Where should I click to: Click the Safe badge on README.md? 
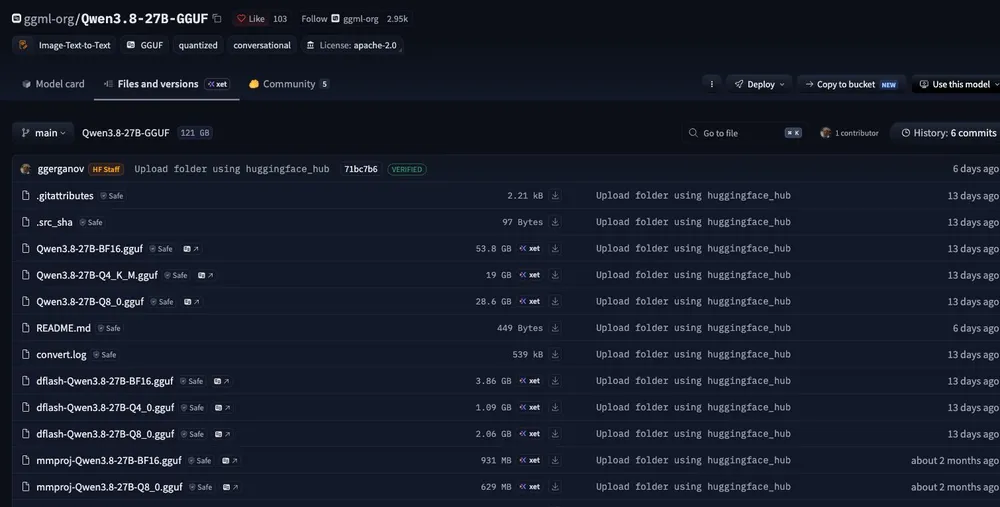109,328
